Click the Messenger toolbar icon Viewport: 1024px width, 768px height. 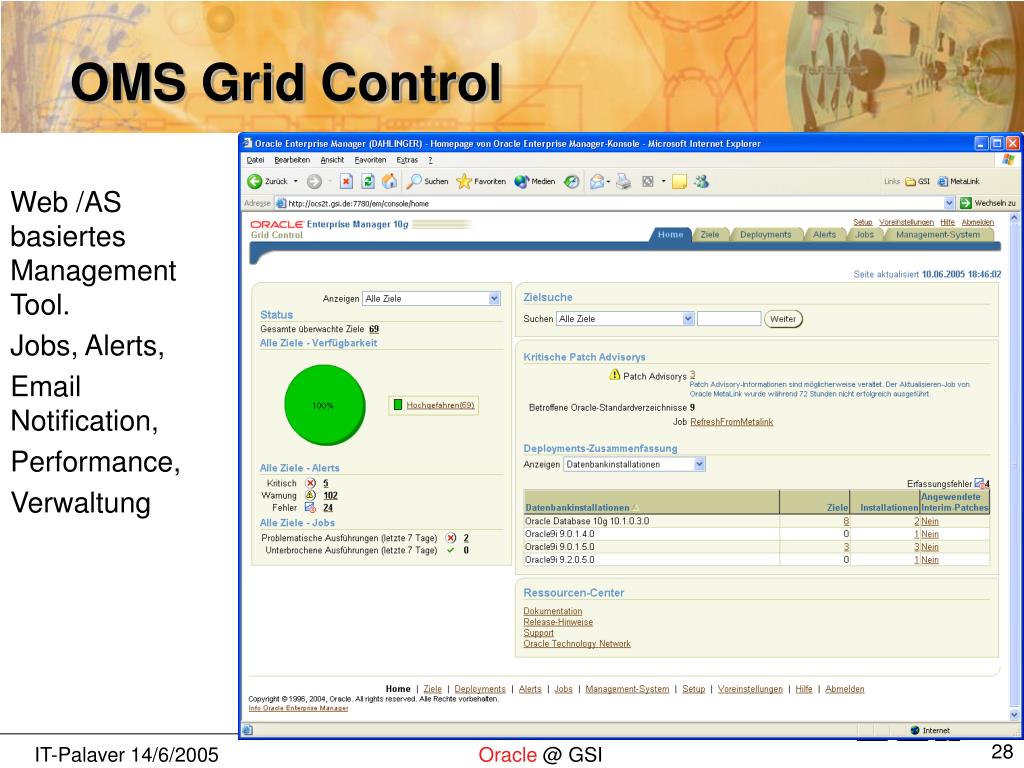coord(702,182)
